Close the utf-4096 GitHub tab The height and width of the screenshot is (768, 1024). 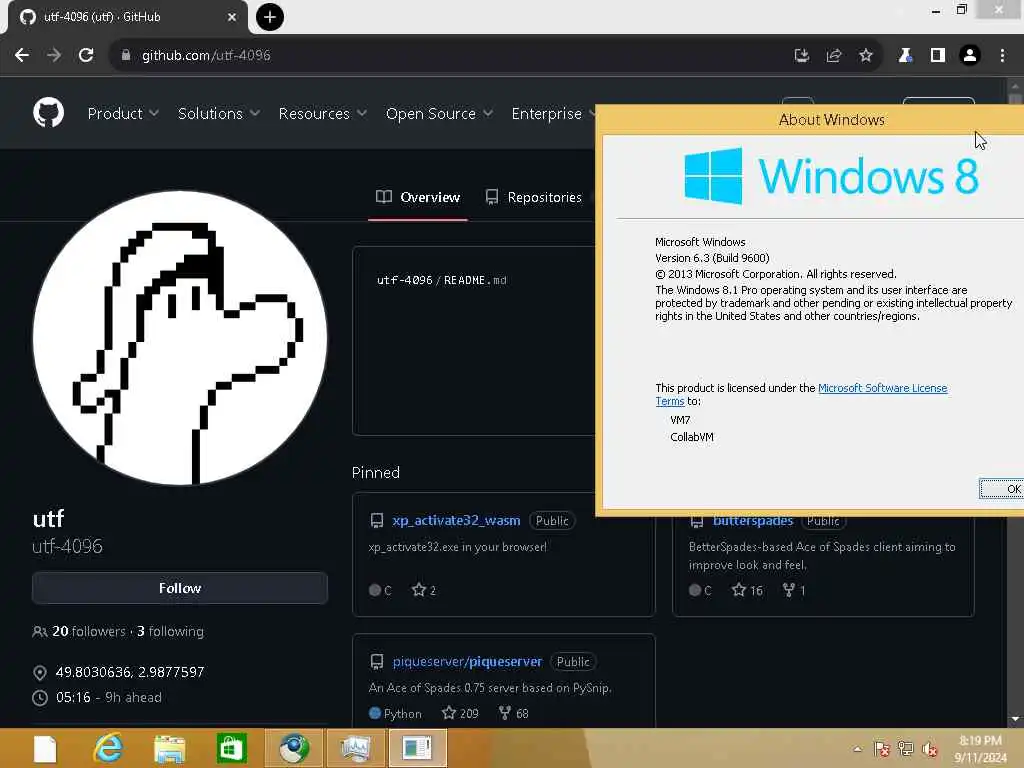232,17
